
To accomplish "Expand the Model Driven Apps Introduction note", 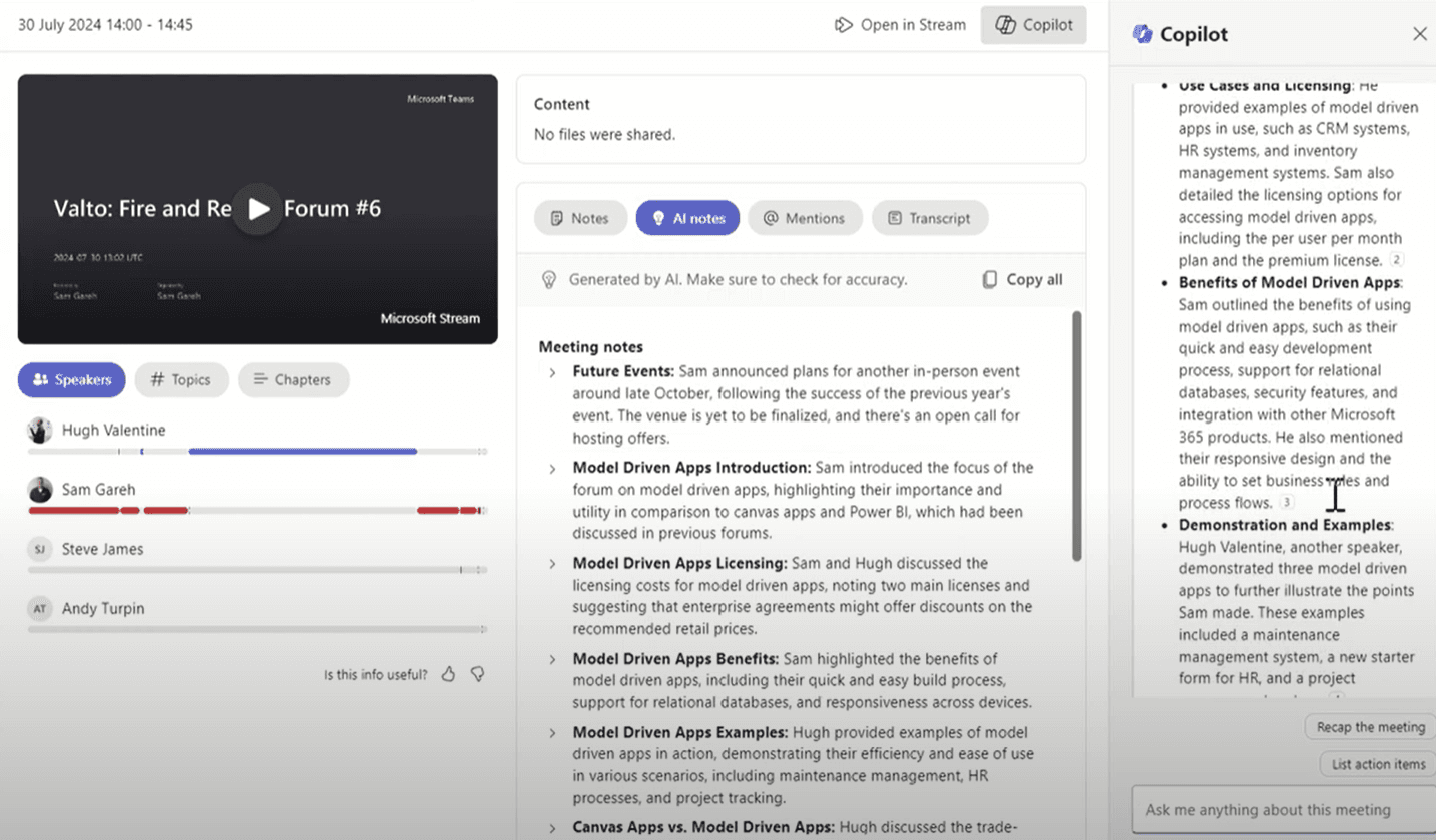I will pyautogui.click(x=551, y=468).
